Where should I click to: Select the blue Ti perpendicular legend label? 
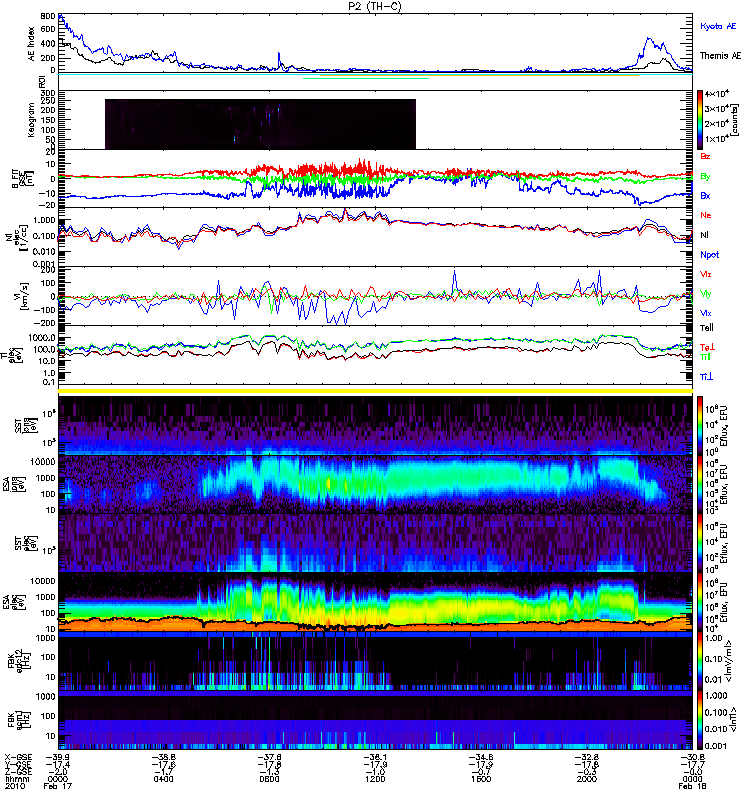pyautogui.click(x=706, y=377)
